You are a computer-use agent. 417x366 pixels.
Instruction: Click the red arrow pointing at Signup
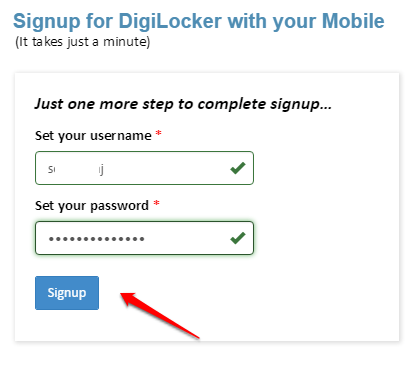click(160, 315)
